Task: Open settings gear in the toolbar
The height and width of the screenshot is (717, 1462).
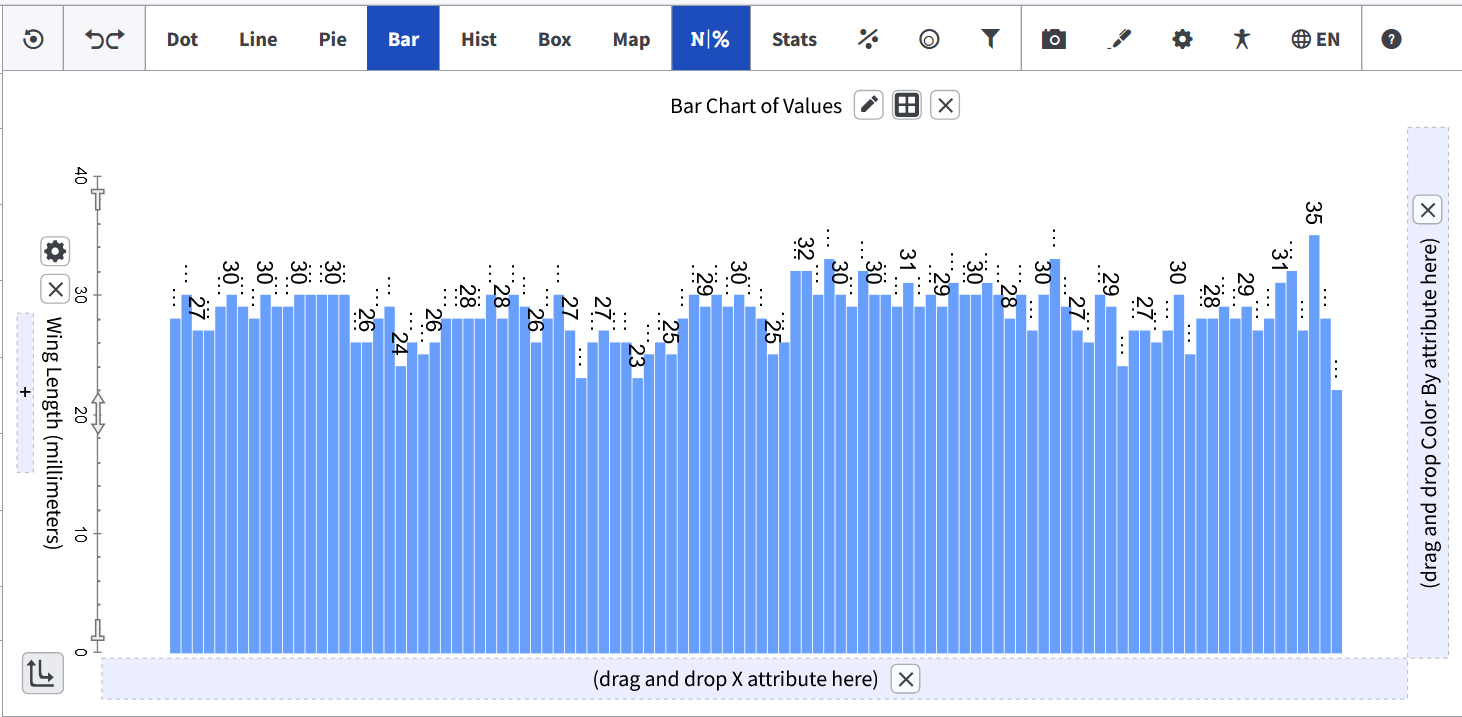Action: [1182, 39]
